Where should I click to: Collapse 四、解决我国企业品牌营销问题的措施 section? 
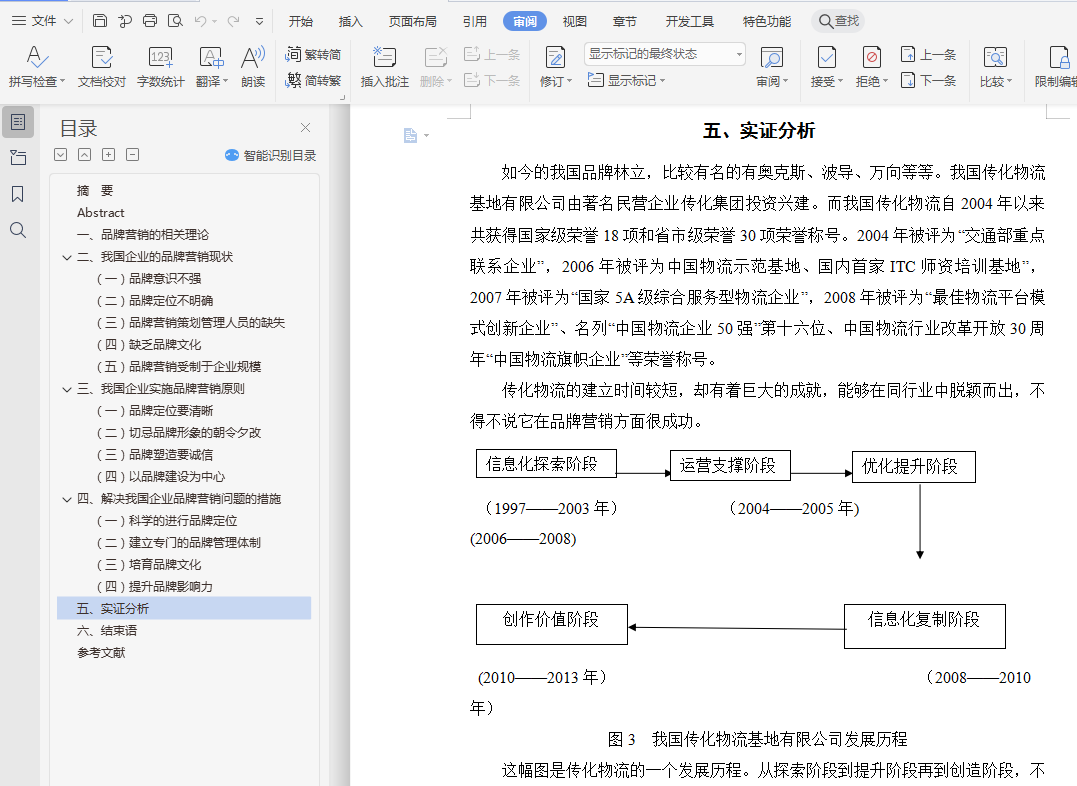[67, 499]
